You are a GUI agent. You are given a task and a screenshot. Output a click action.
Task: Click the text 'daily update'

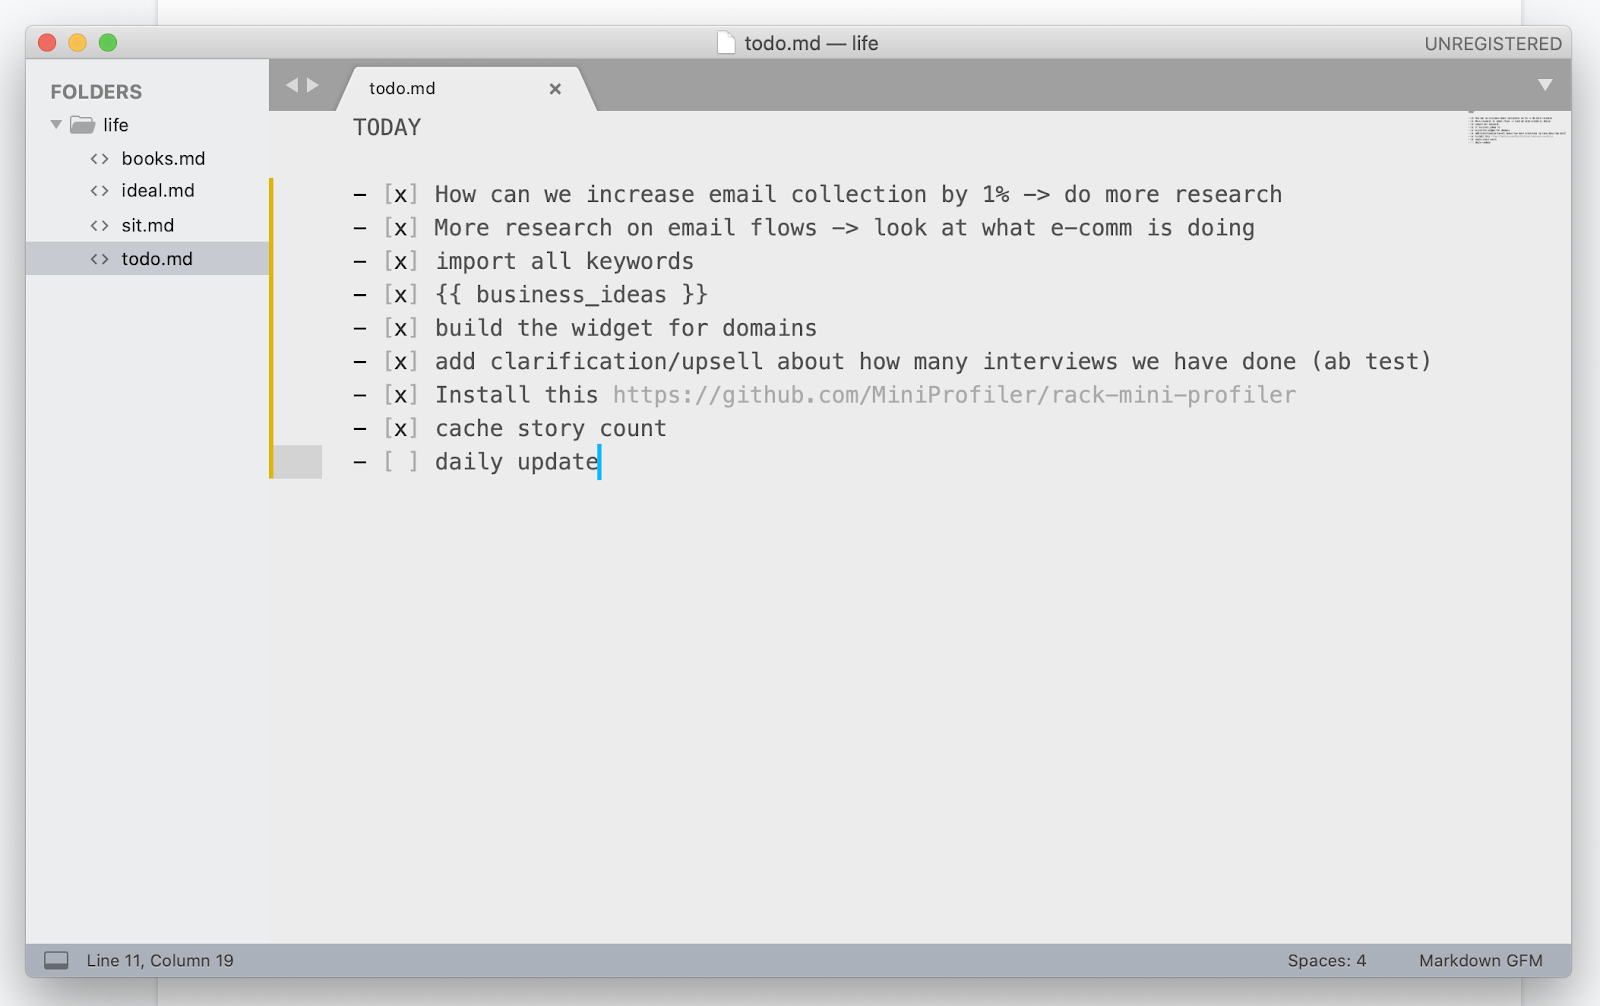[517, 462]
